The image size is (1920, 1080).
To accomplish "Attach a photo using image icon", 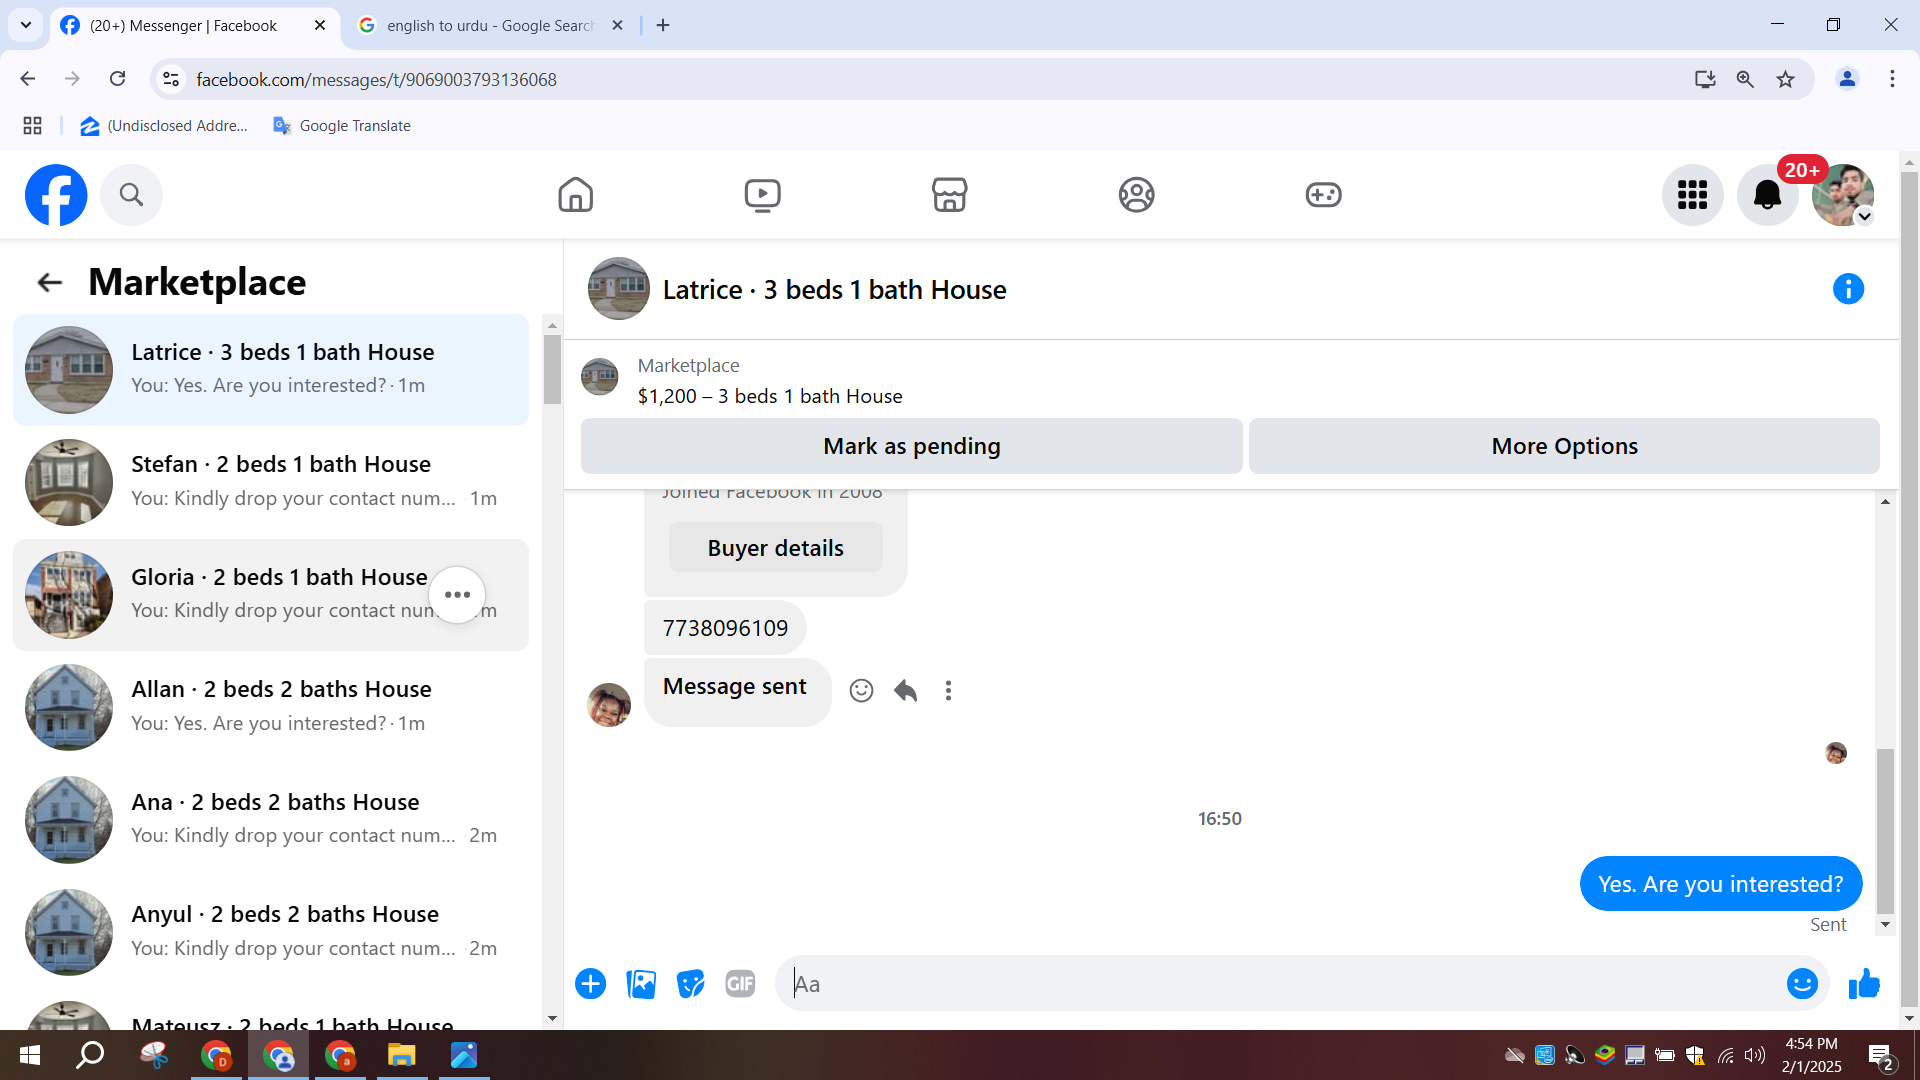I will (x=641, y=984).
